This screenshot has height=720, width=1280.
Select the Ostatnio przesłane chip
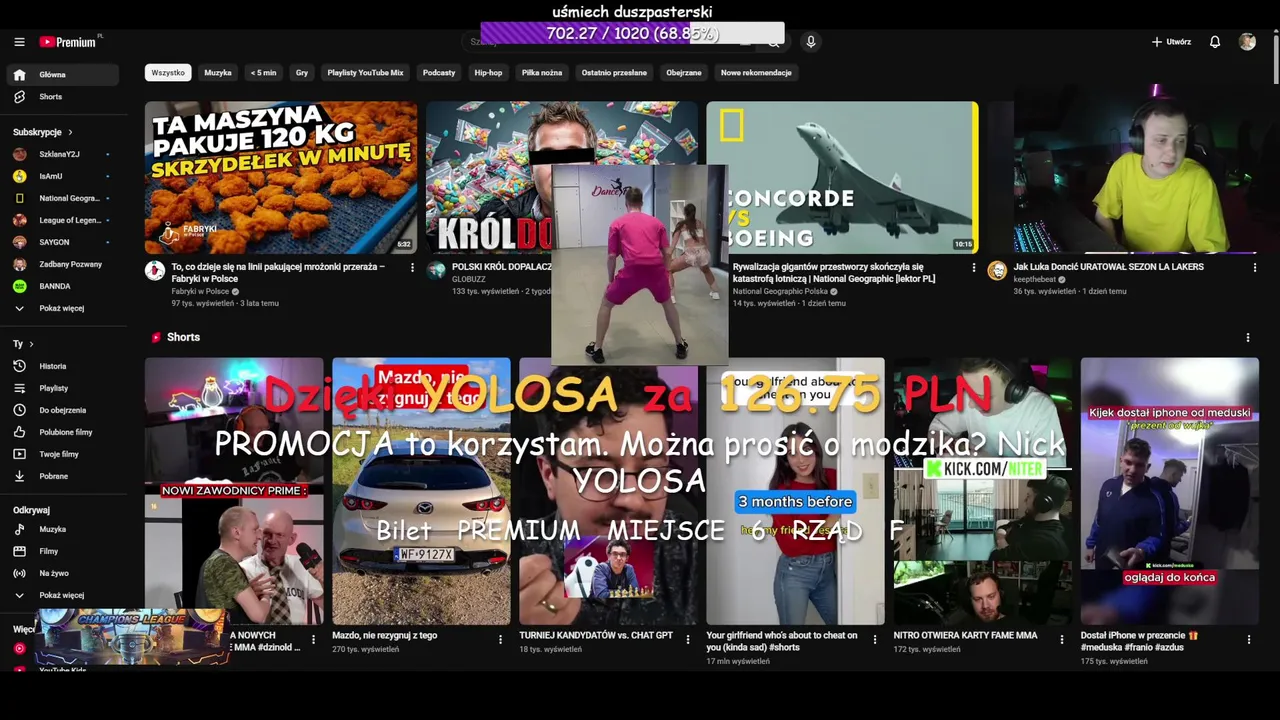(614, 72)
